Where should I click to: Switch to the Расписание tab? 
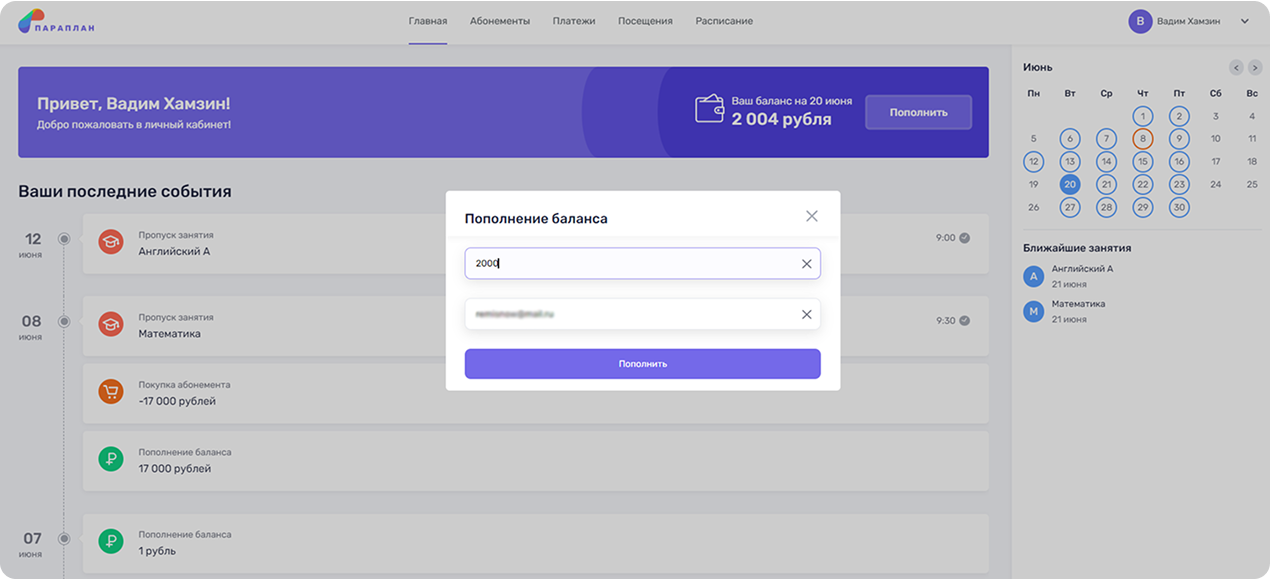coord(724,21)
